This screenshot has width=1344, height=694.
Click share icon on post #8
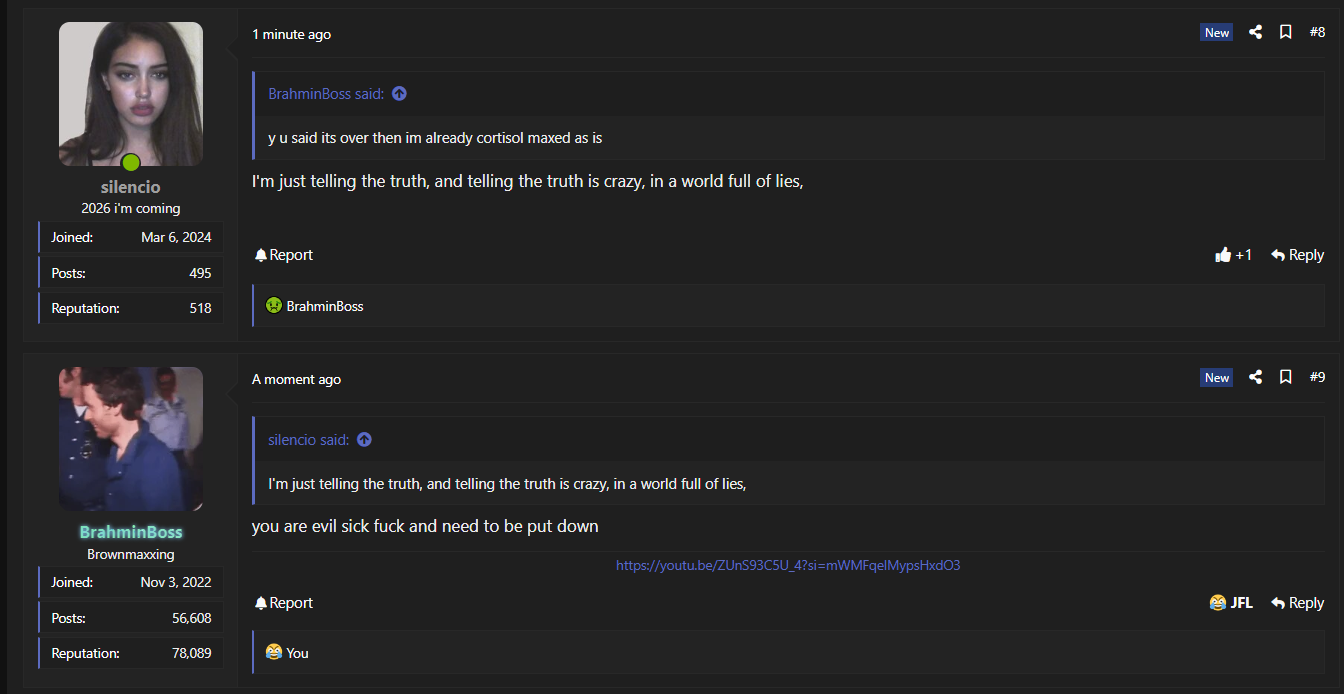[x=1256, y=32]
